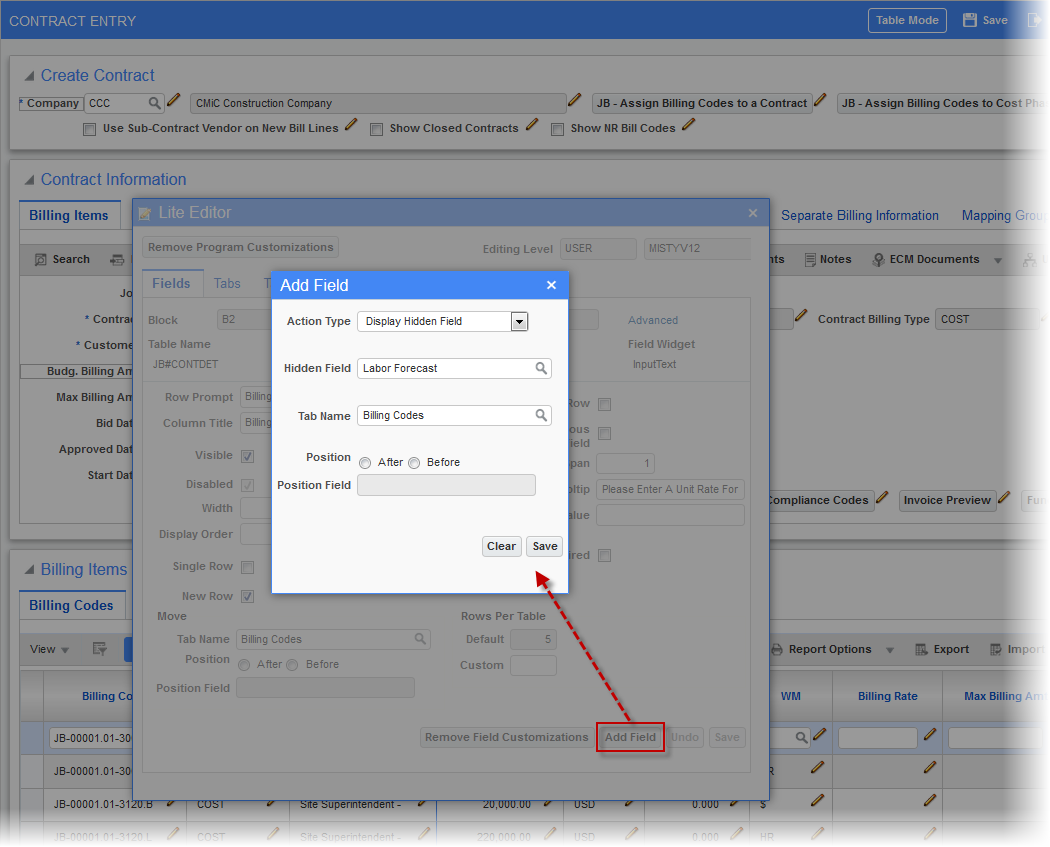The height and width of the screenshot is (847, 1050).
Task: Expand the Report Options dropdown arrow
Action: click(890, 650)
